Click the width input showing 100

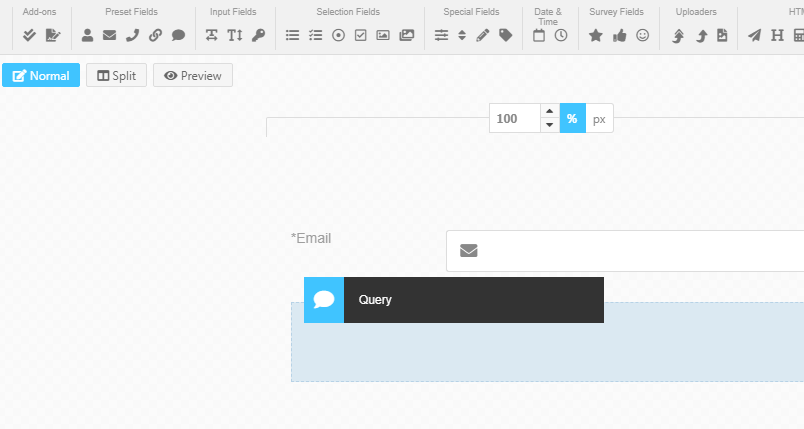[x=515, y=118]
